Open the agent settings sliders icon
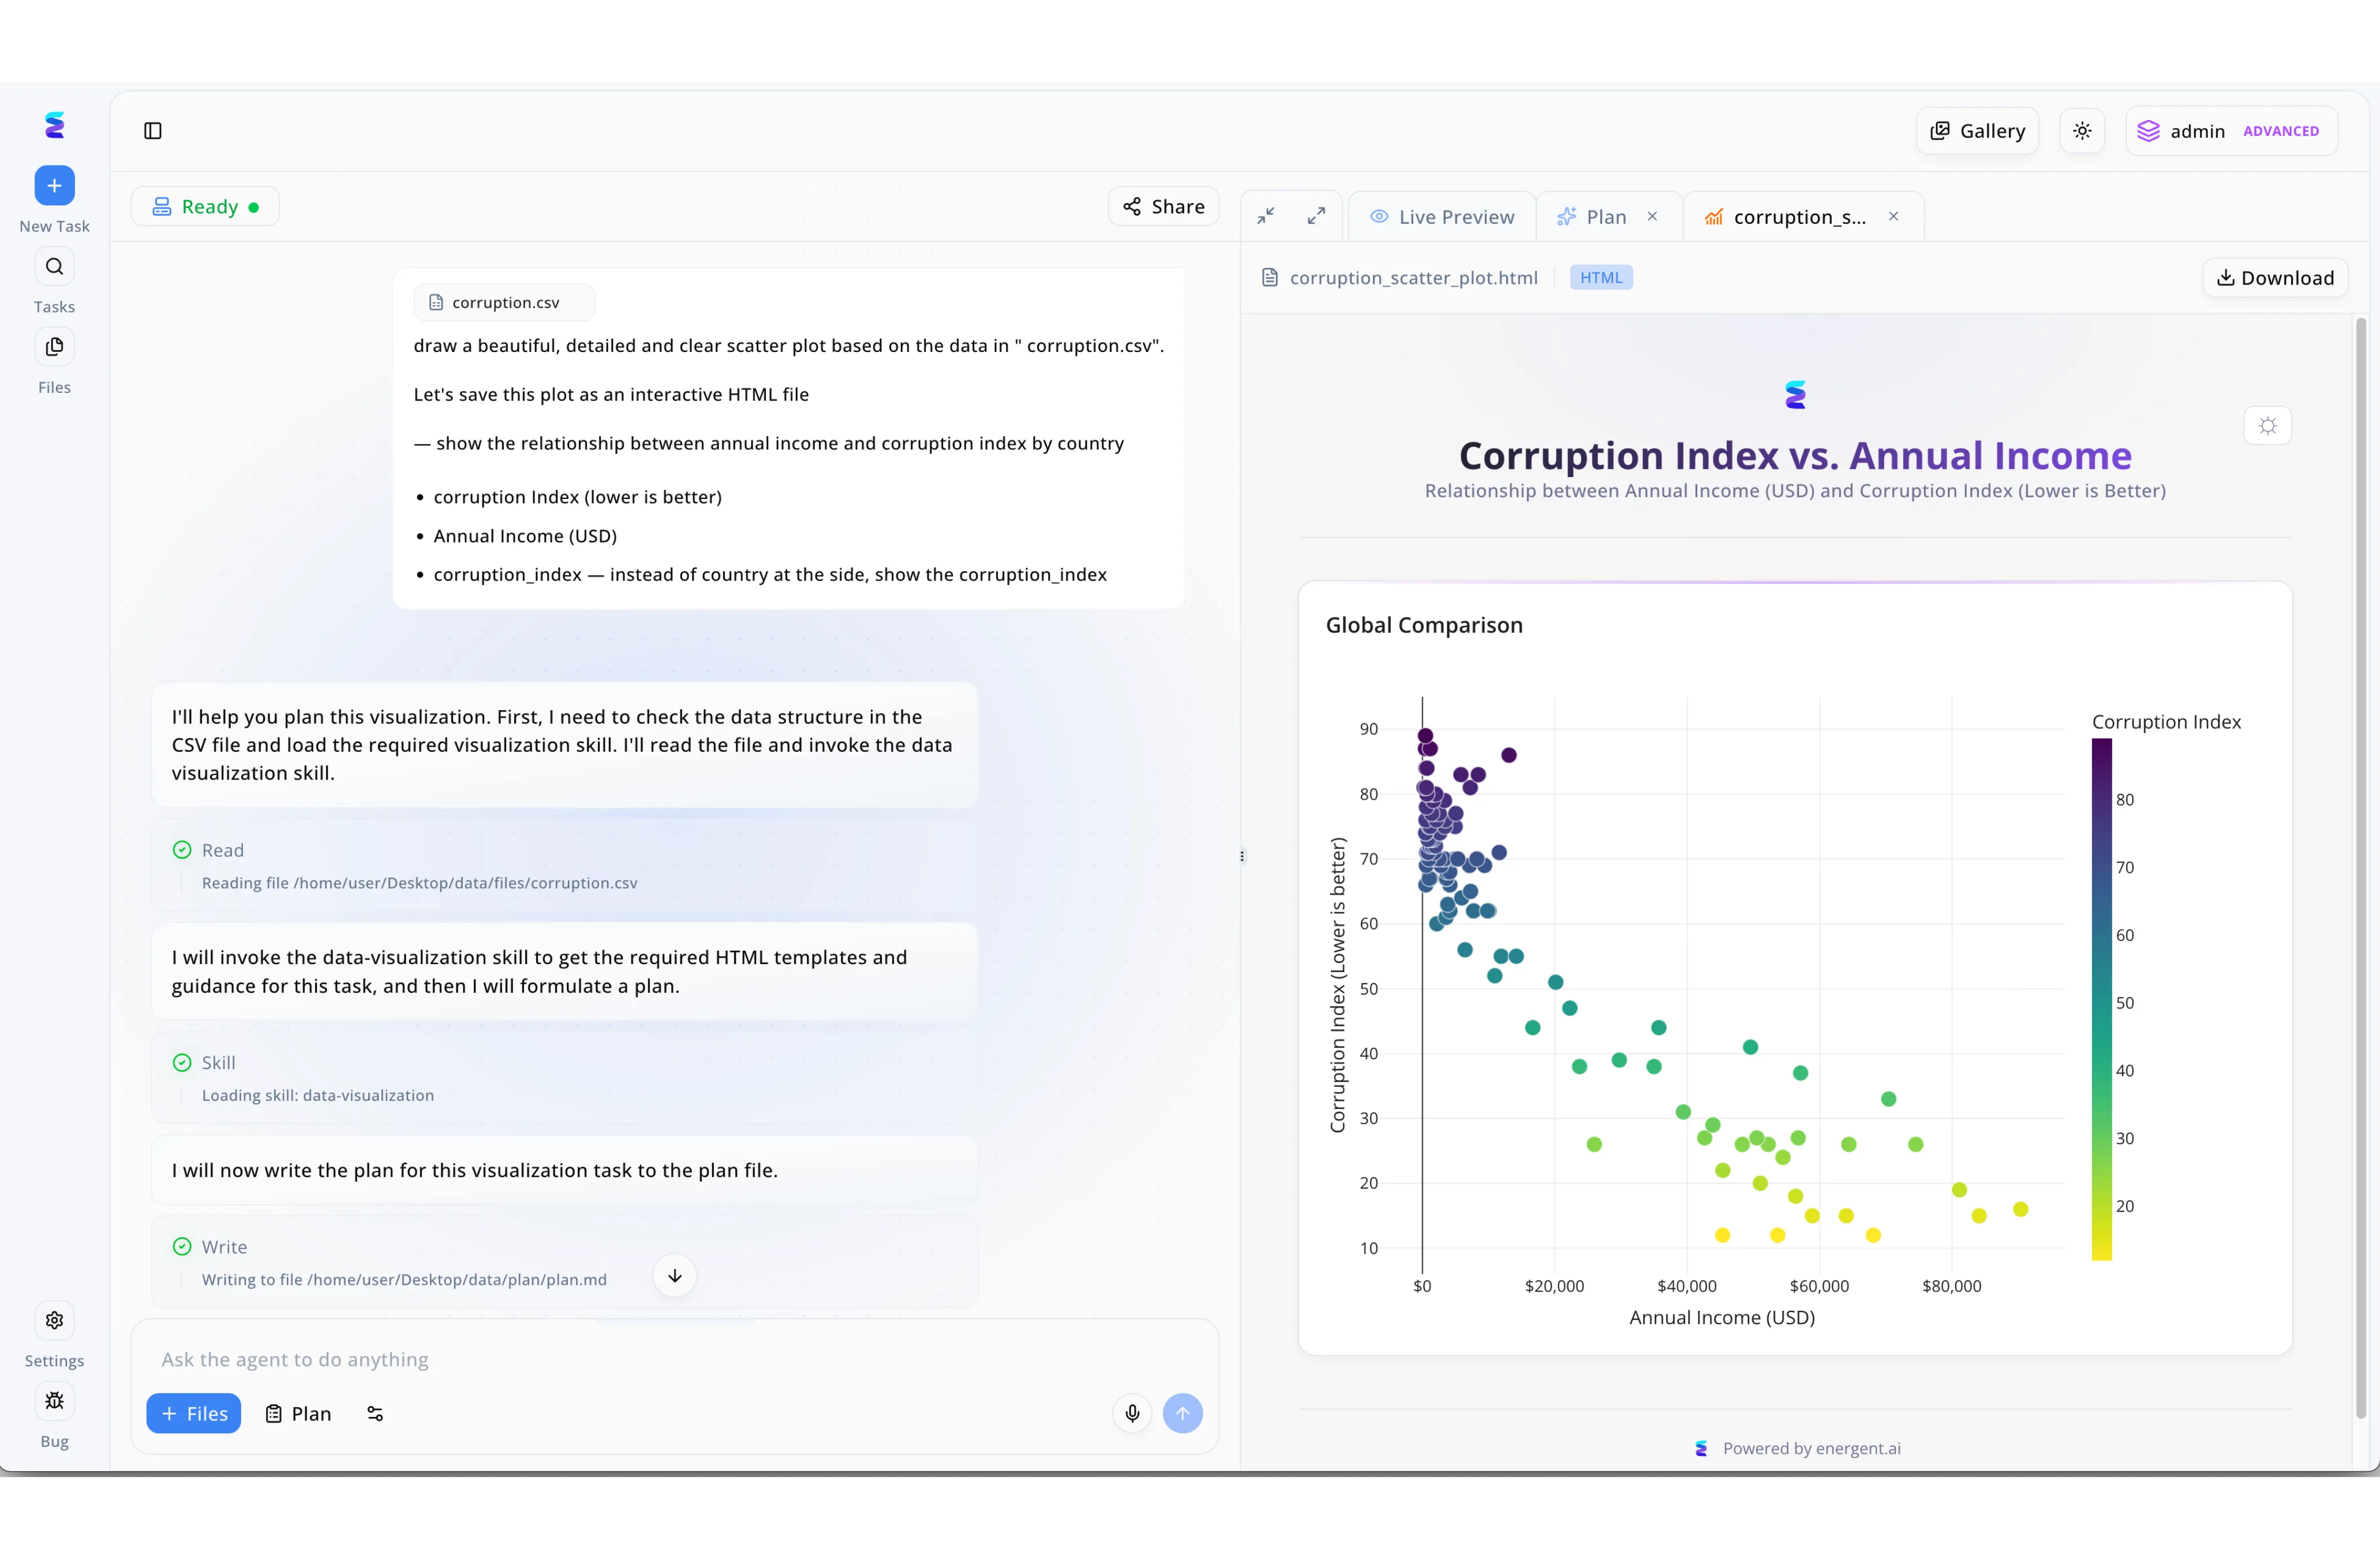 click(374, 1413)
